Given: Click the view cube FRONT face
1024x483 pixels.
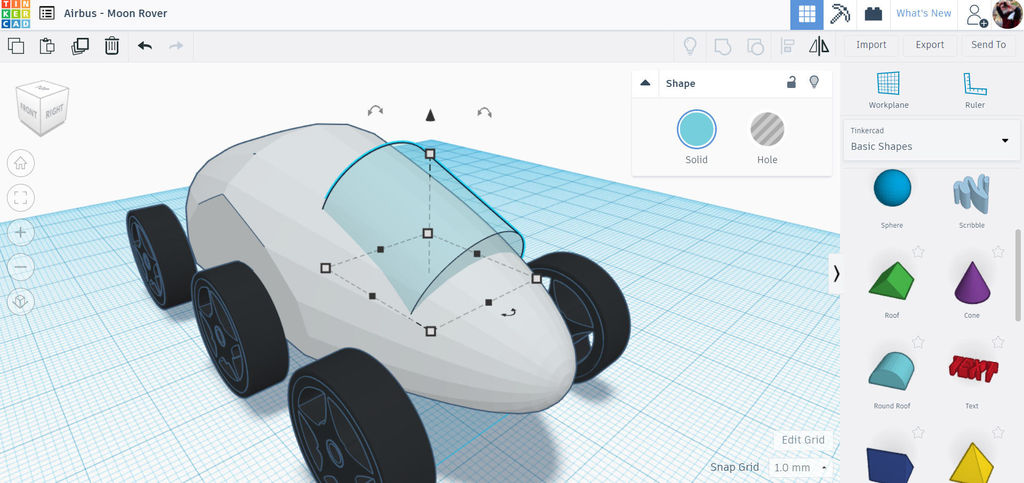Looking at the screenshot, I should coord(29,109).
